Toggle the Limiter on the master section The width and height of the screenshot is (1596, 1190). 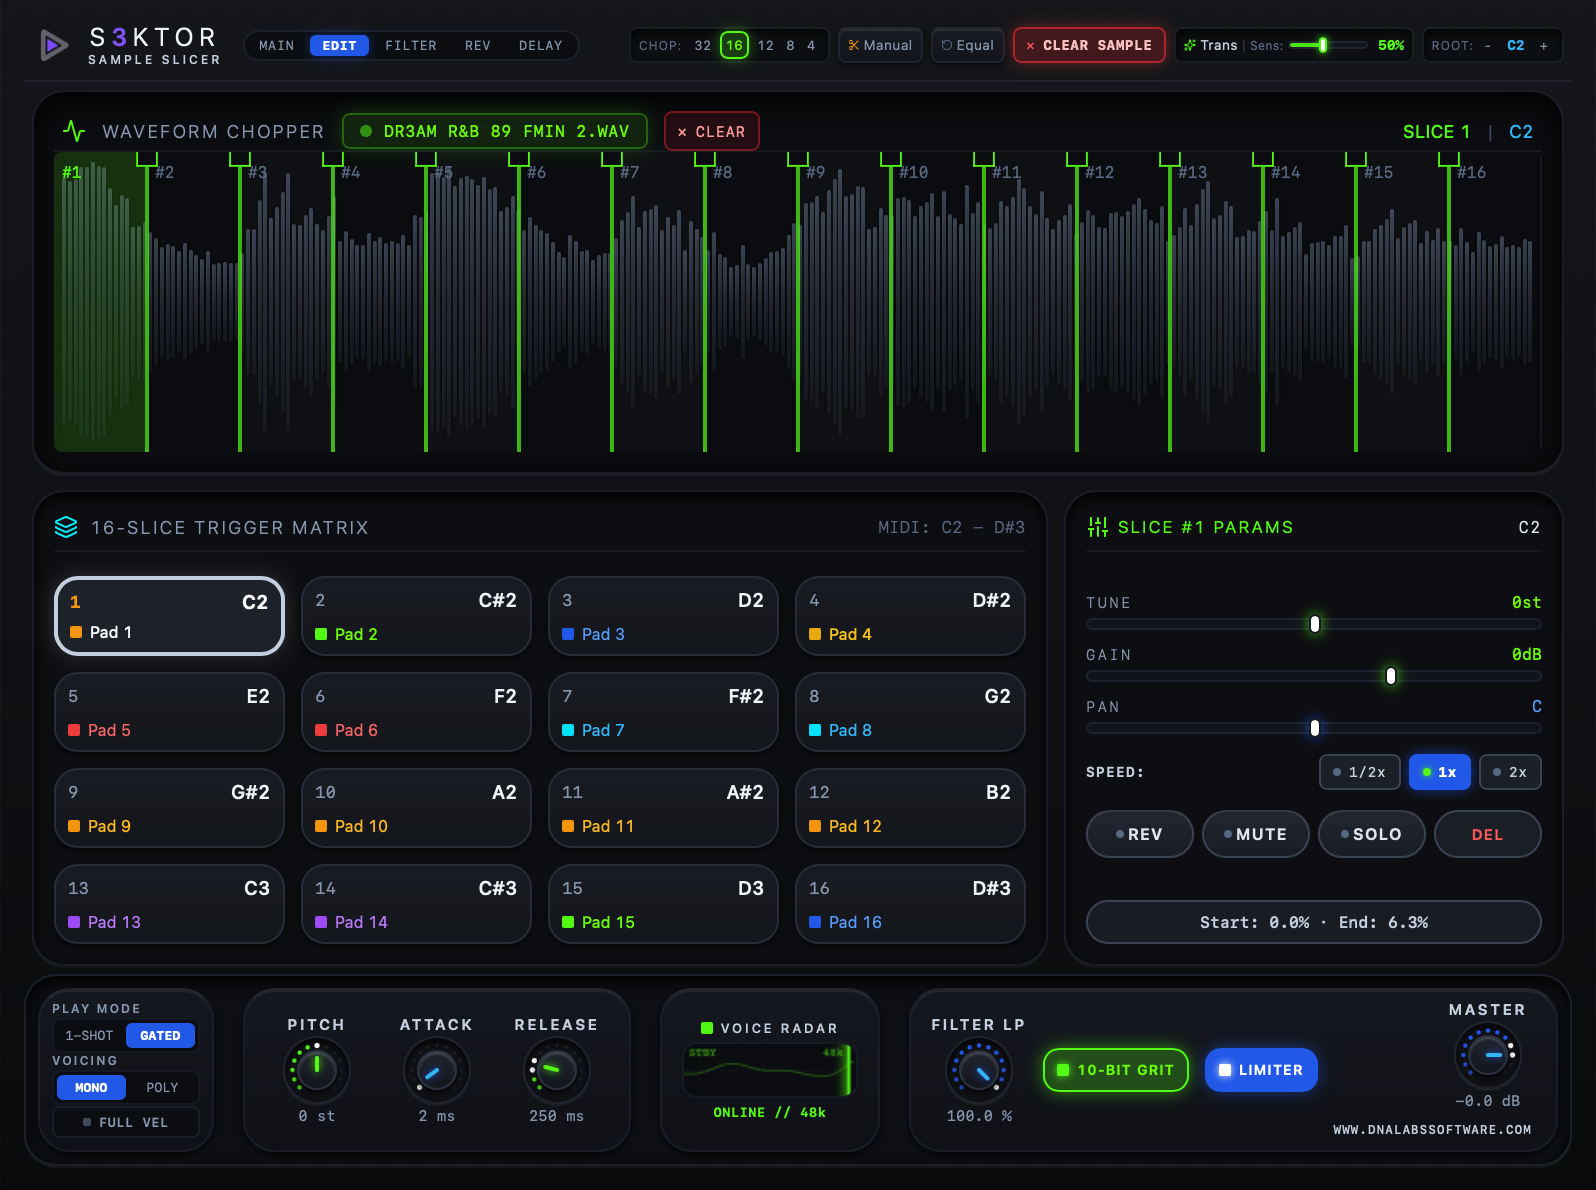(1261, 1070)
